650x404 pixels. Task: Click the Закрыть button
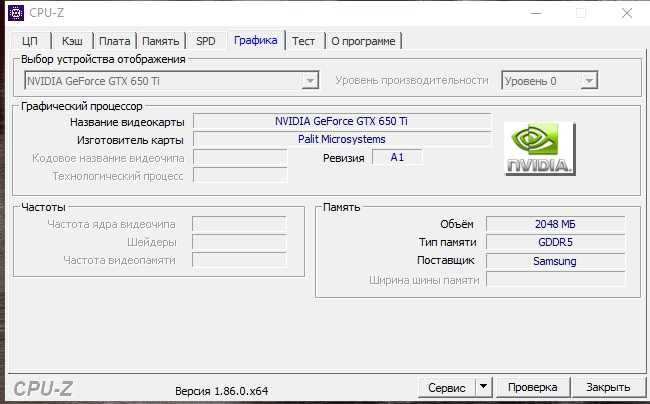point(608,387)
